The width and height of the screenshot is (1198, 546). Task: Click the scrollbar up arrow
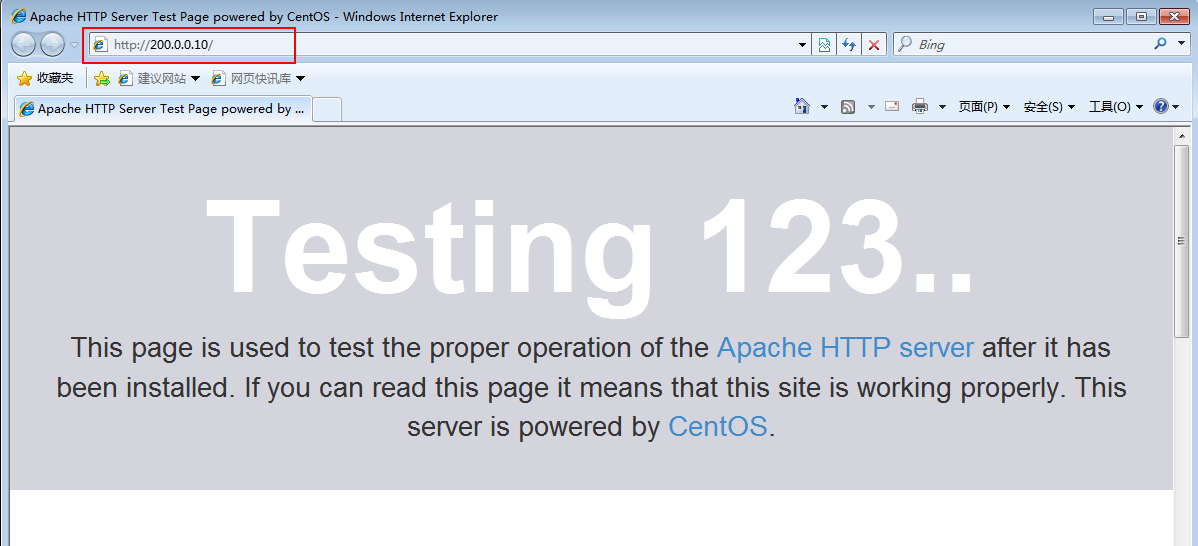pos(1181,136)
